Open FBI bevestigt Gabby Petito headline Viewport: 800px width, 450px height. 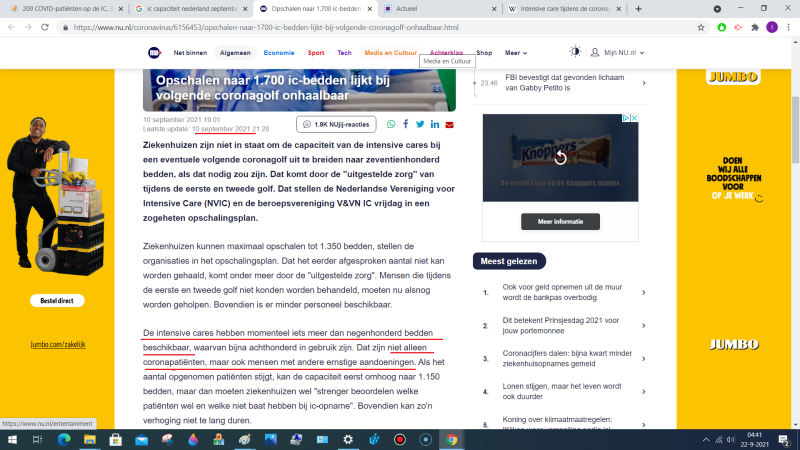(564, 83)
